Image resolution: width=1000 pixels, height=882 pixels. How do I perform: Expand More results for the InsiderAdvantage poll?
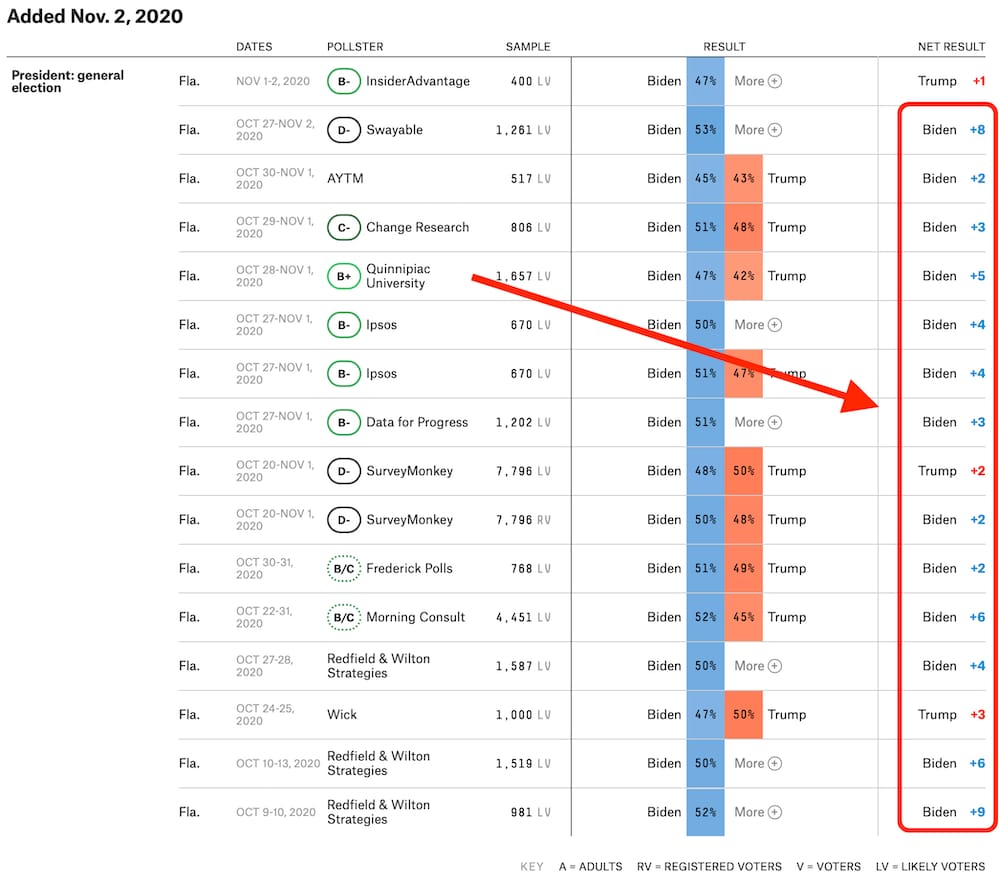click(x=758, y=81)
